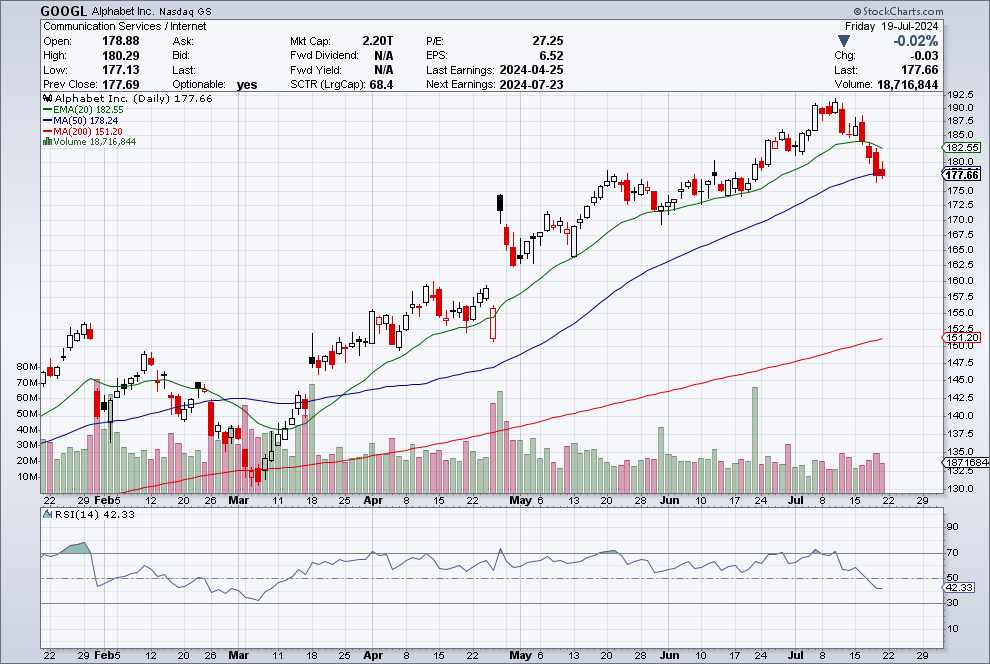Click the Last Earnings date 2024-04-25

pyautogui.click(x=531, y=70)
